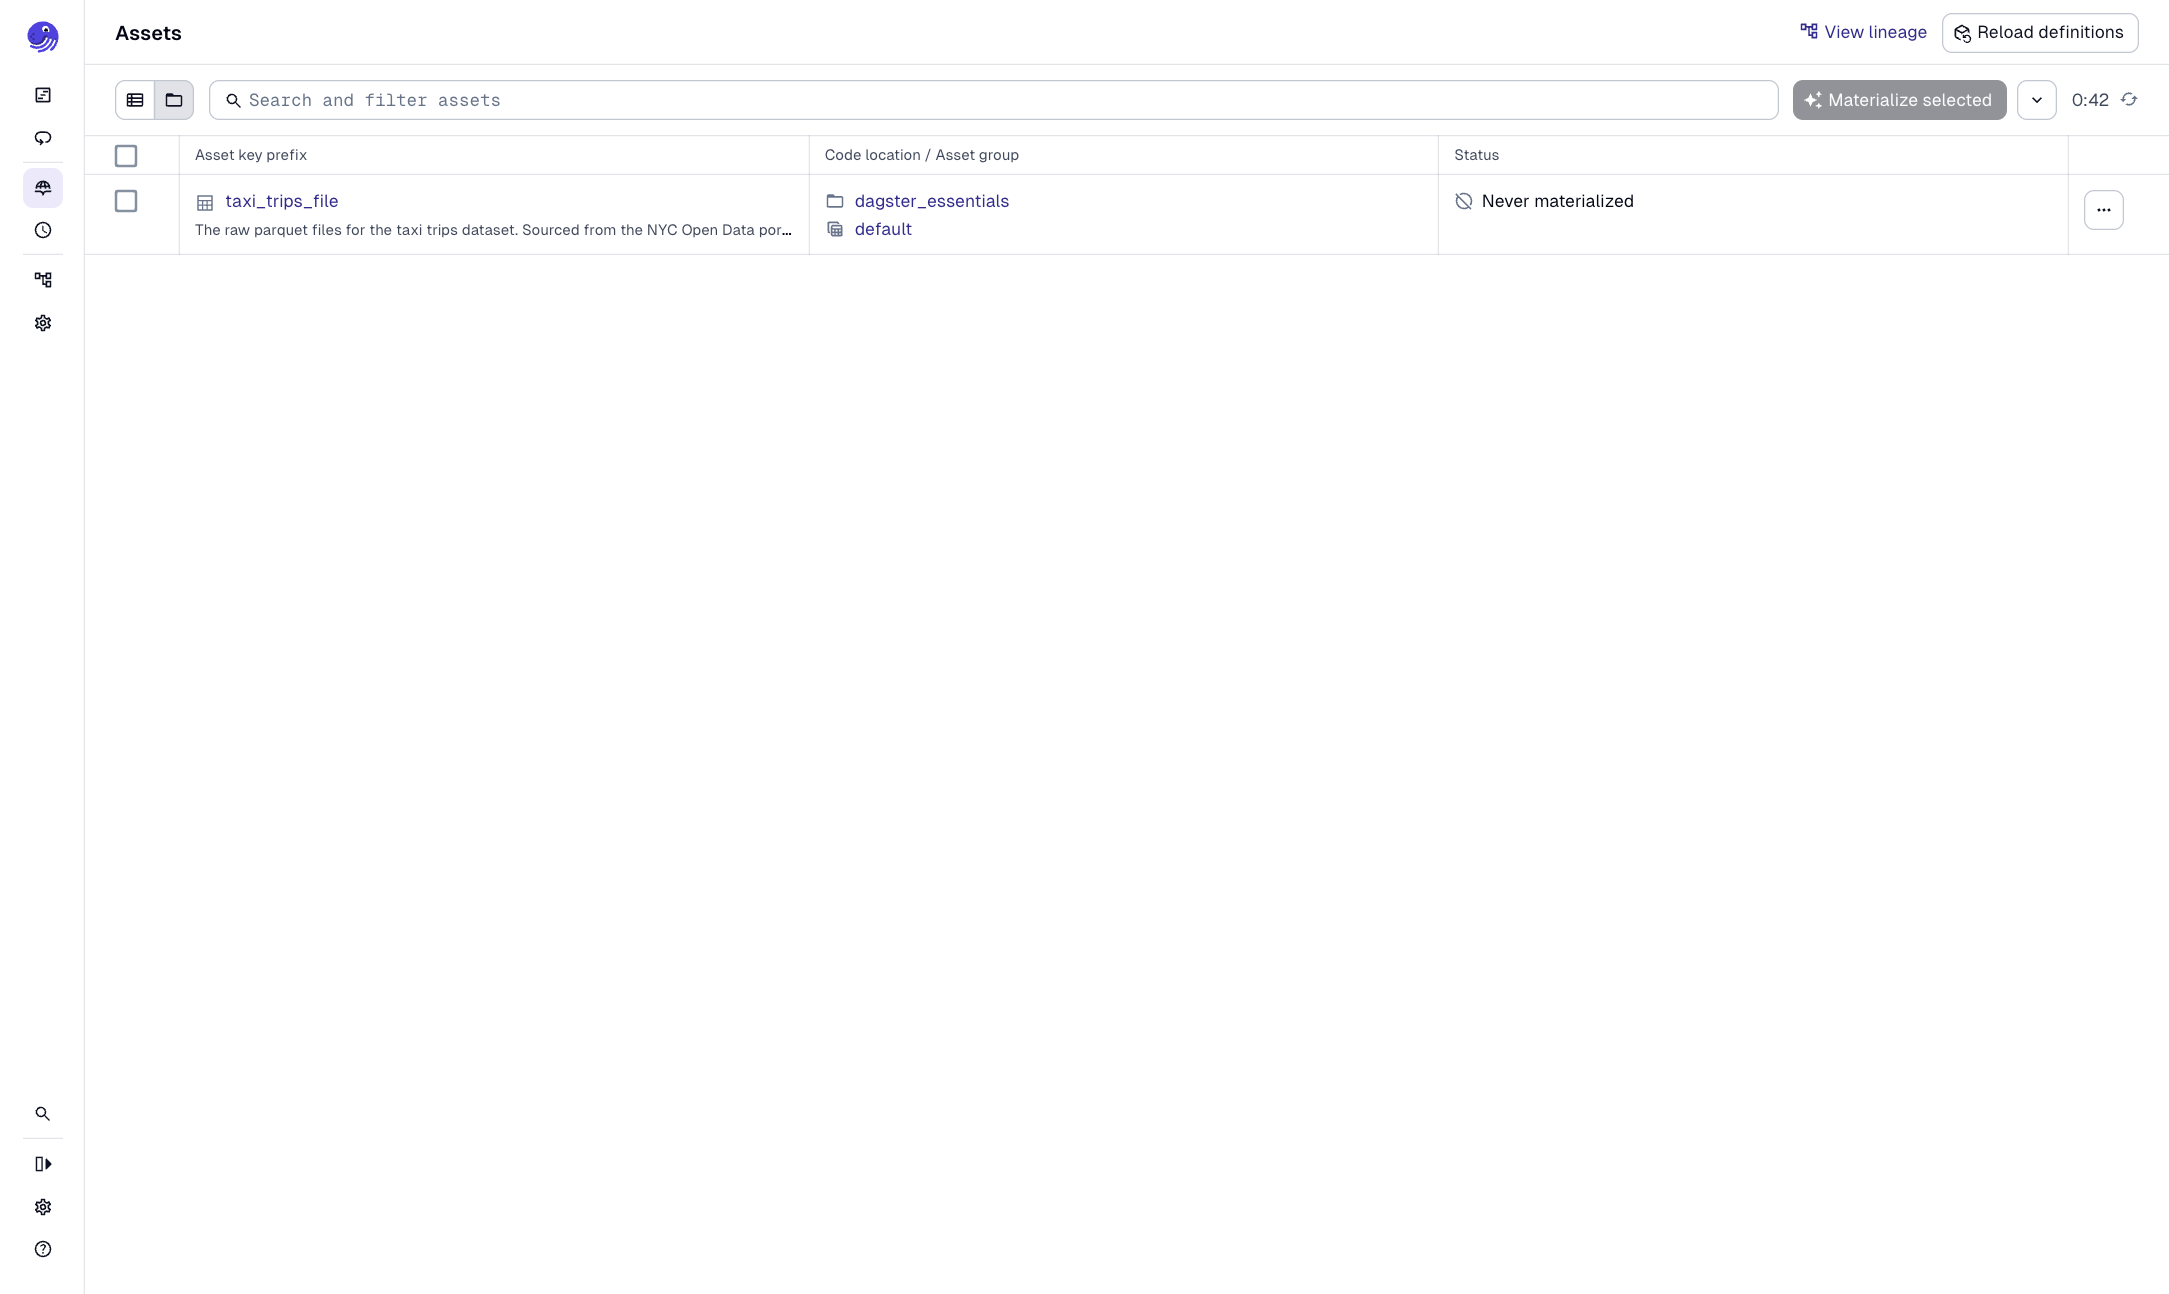Switch to flat list asset view
This screenshot has height=1294, width=2169.
coord(135,100)
